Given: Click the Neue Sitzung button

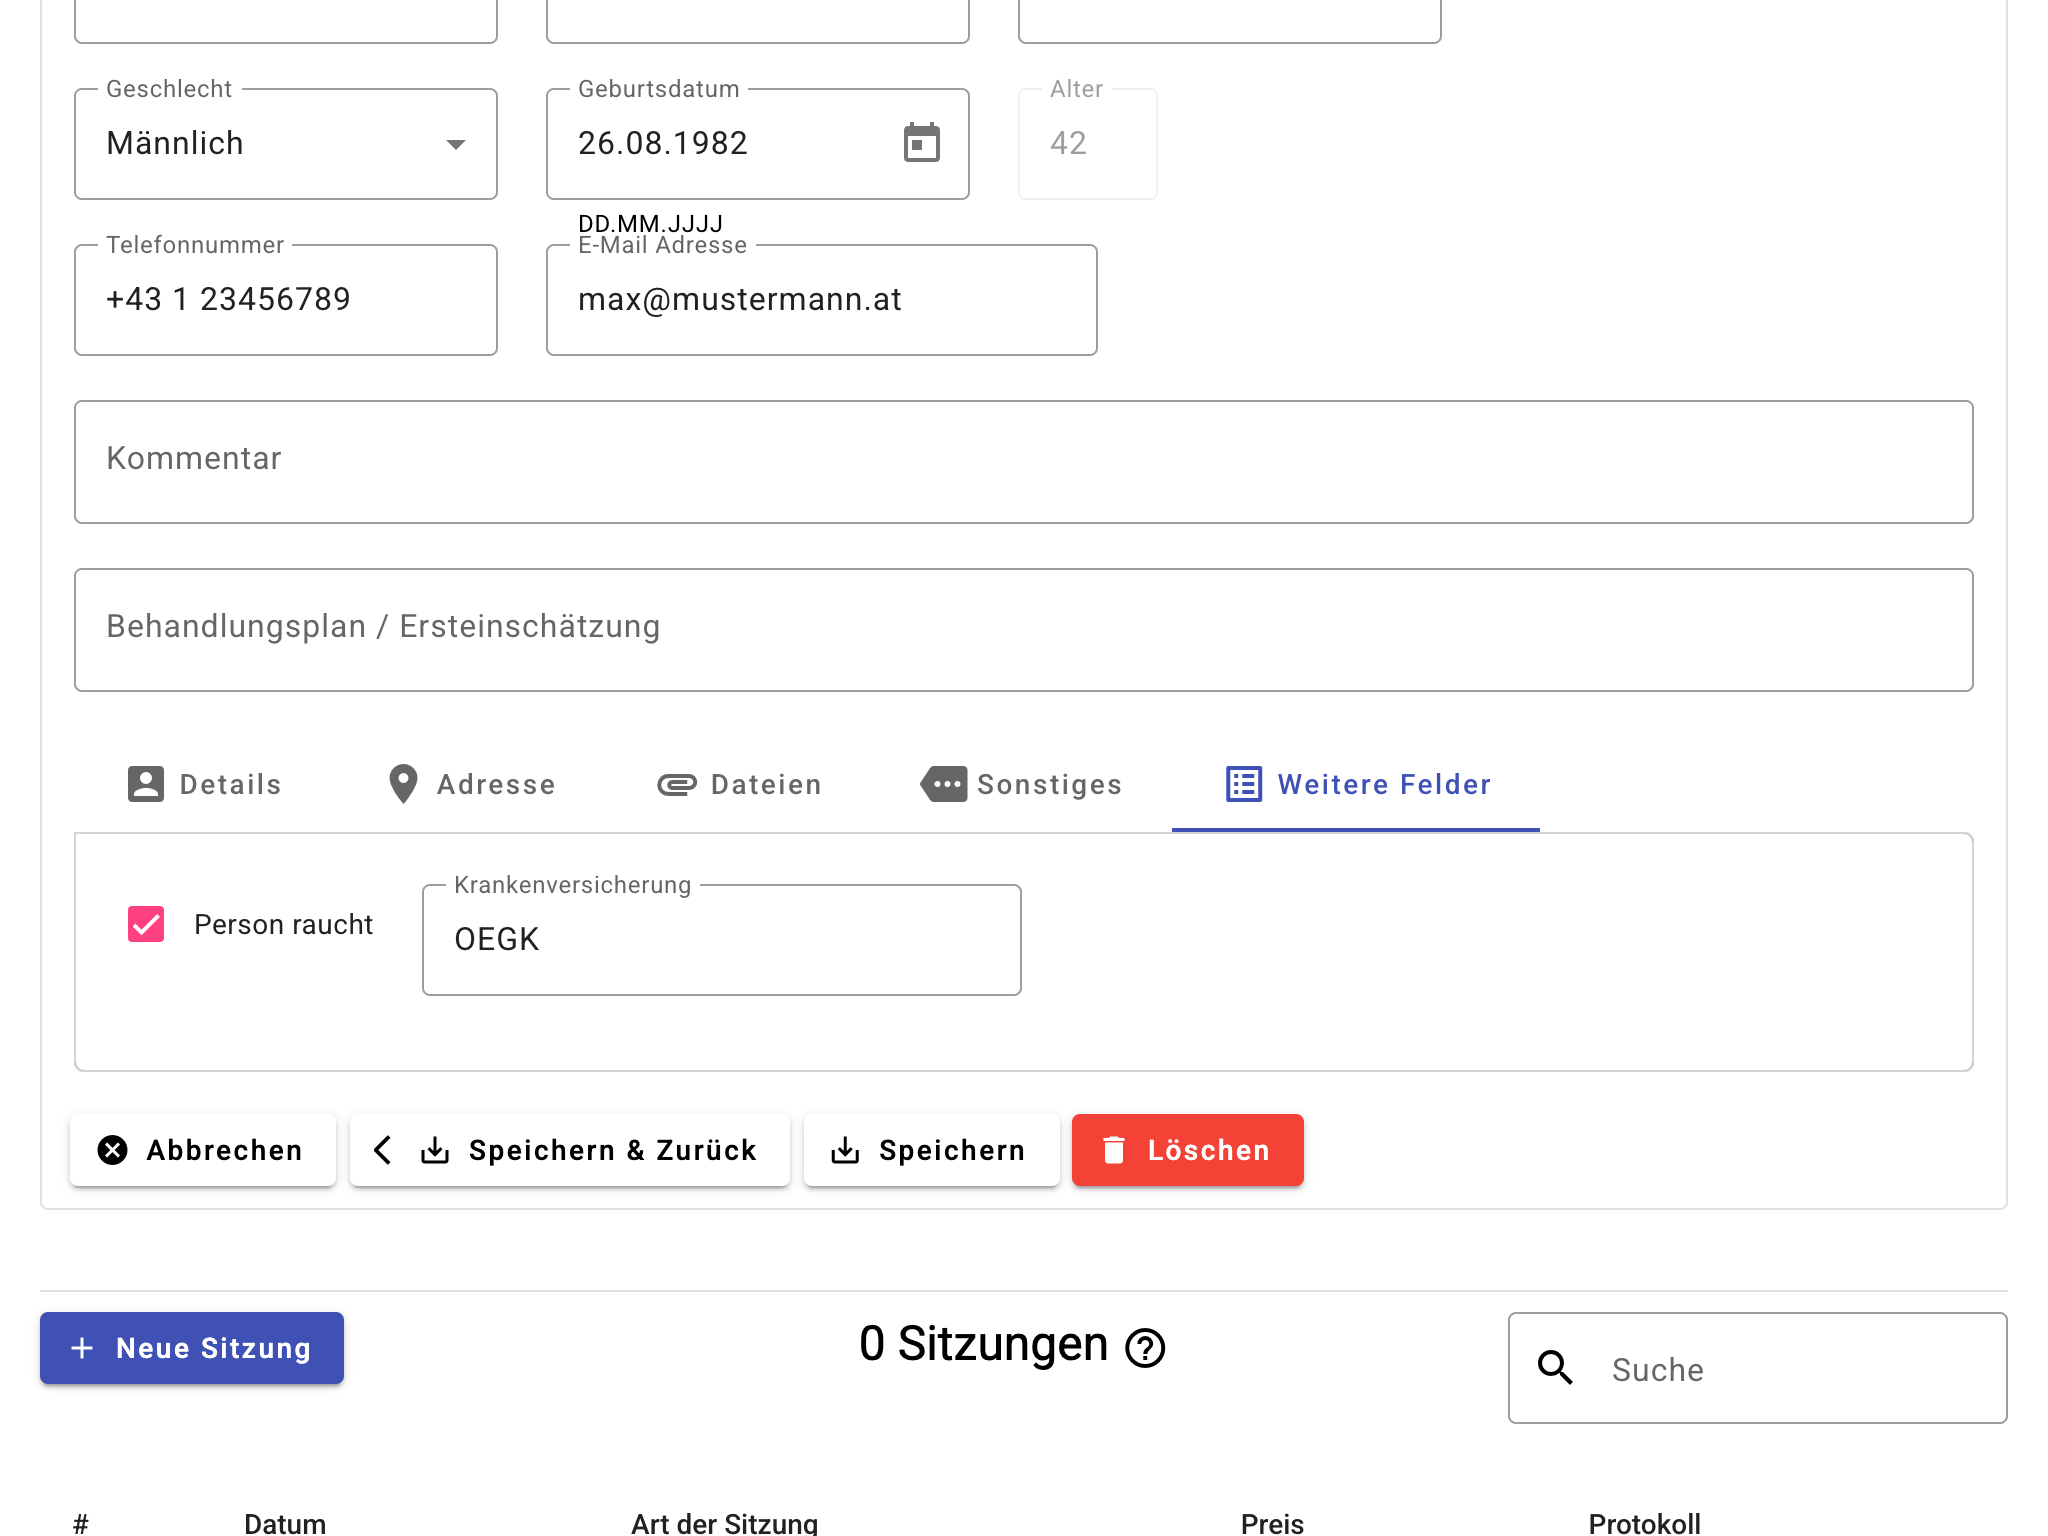Looking at the screenshot, I should pyautogui.click(x=192, y=1348).
